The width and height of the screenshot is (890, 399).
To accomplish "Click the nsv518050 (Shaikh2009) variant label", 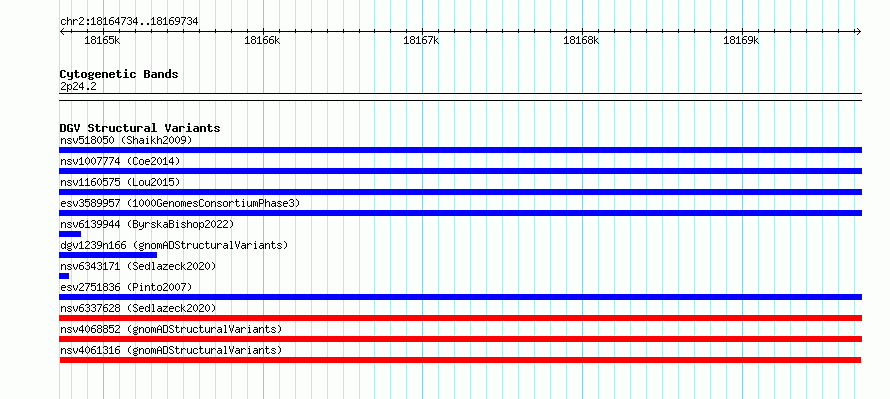I will pos(126,140).
